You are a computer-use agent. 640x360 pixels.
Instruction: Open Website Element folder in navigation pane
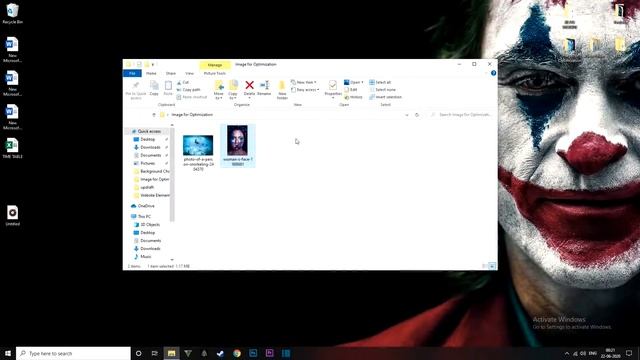coord(151,196)
